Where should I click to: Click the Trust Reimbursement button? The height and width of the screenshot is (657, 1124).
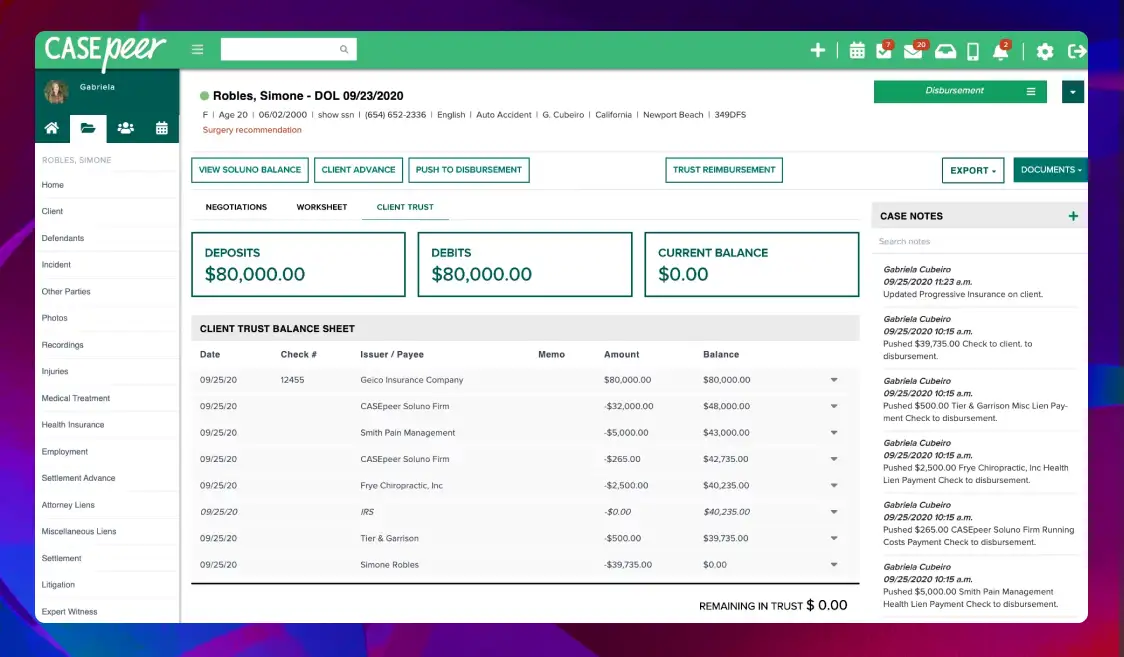723,170
